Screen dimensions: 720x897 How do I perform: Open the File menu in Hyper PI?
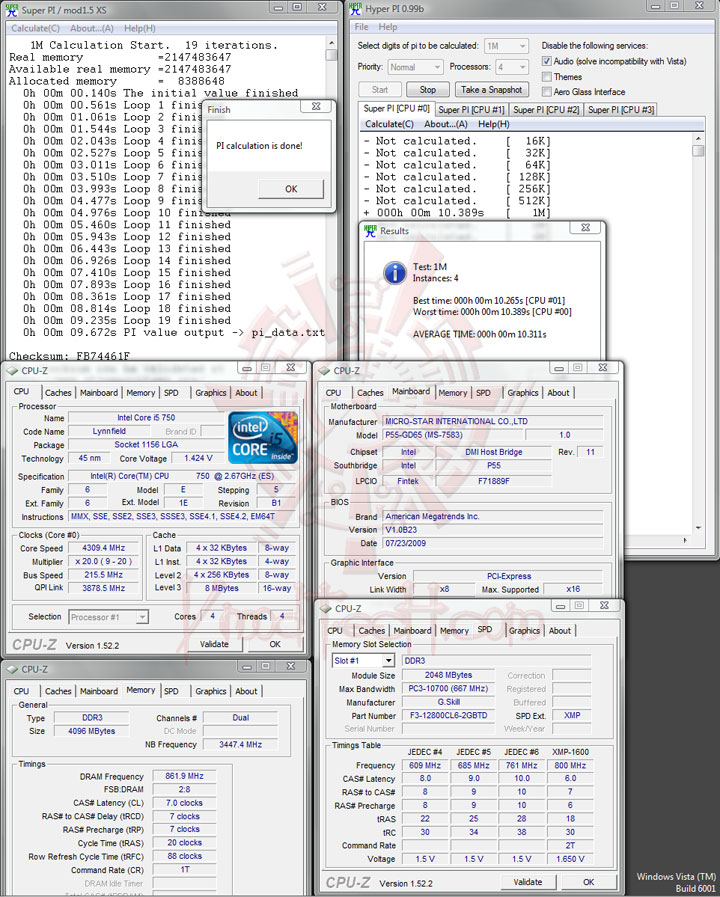[361, 27]
